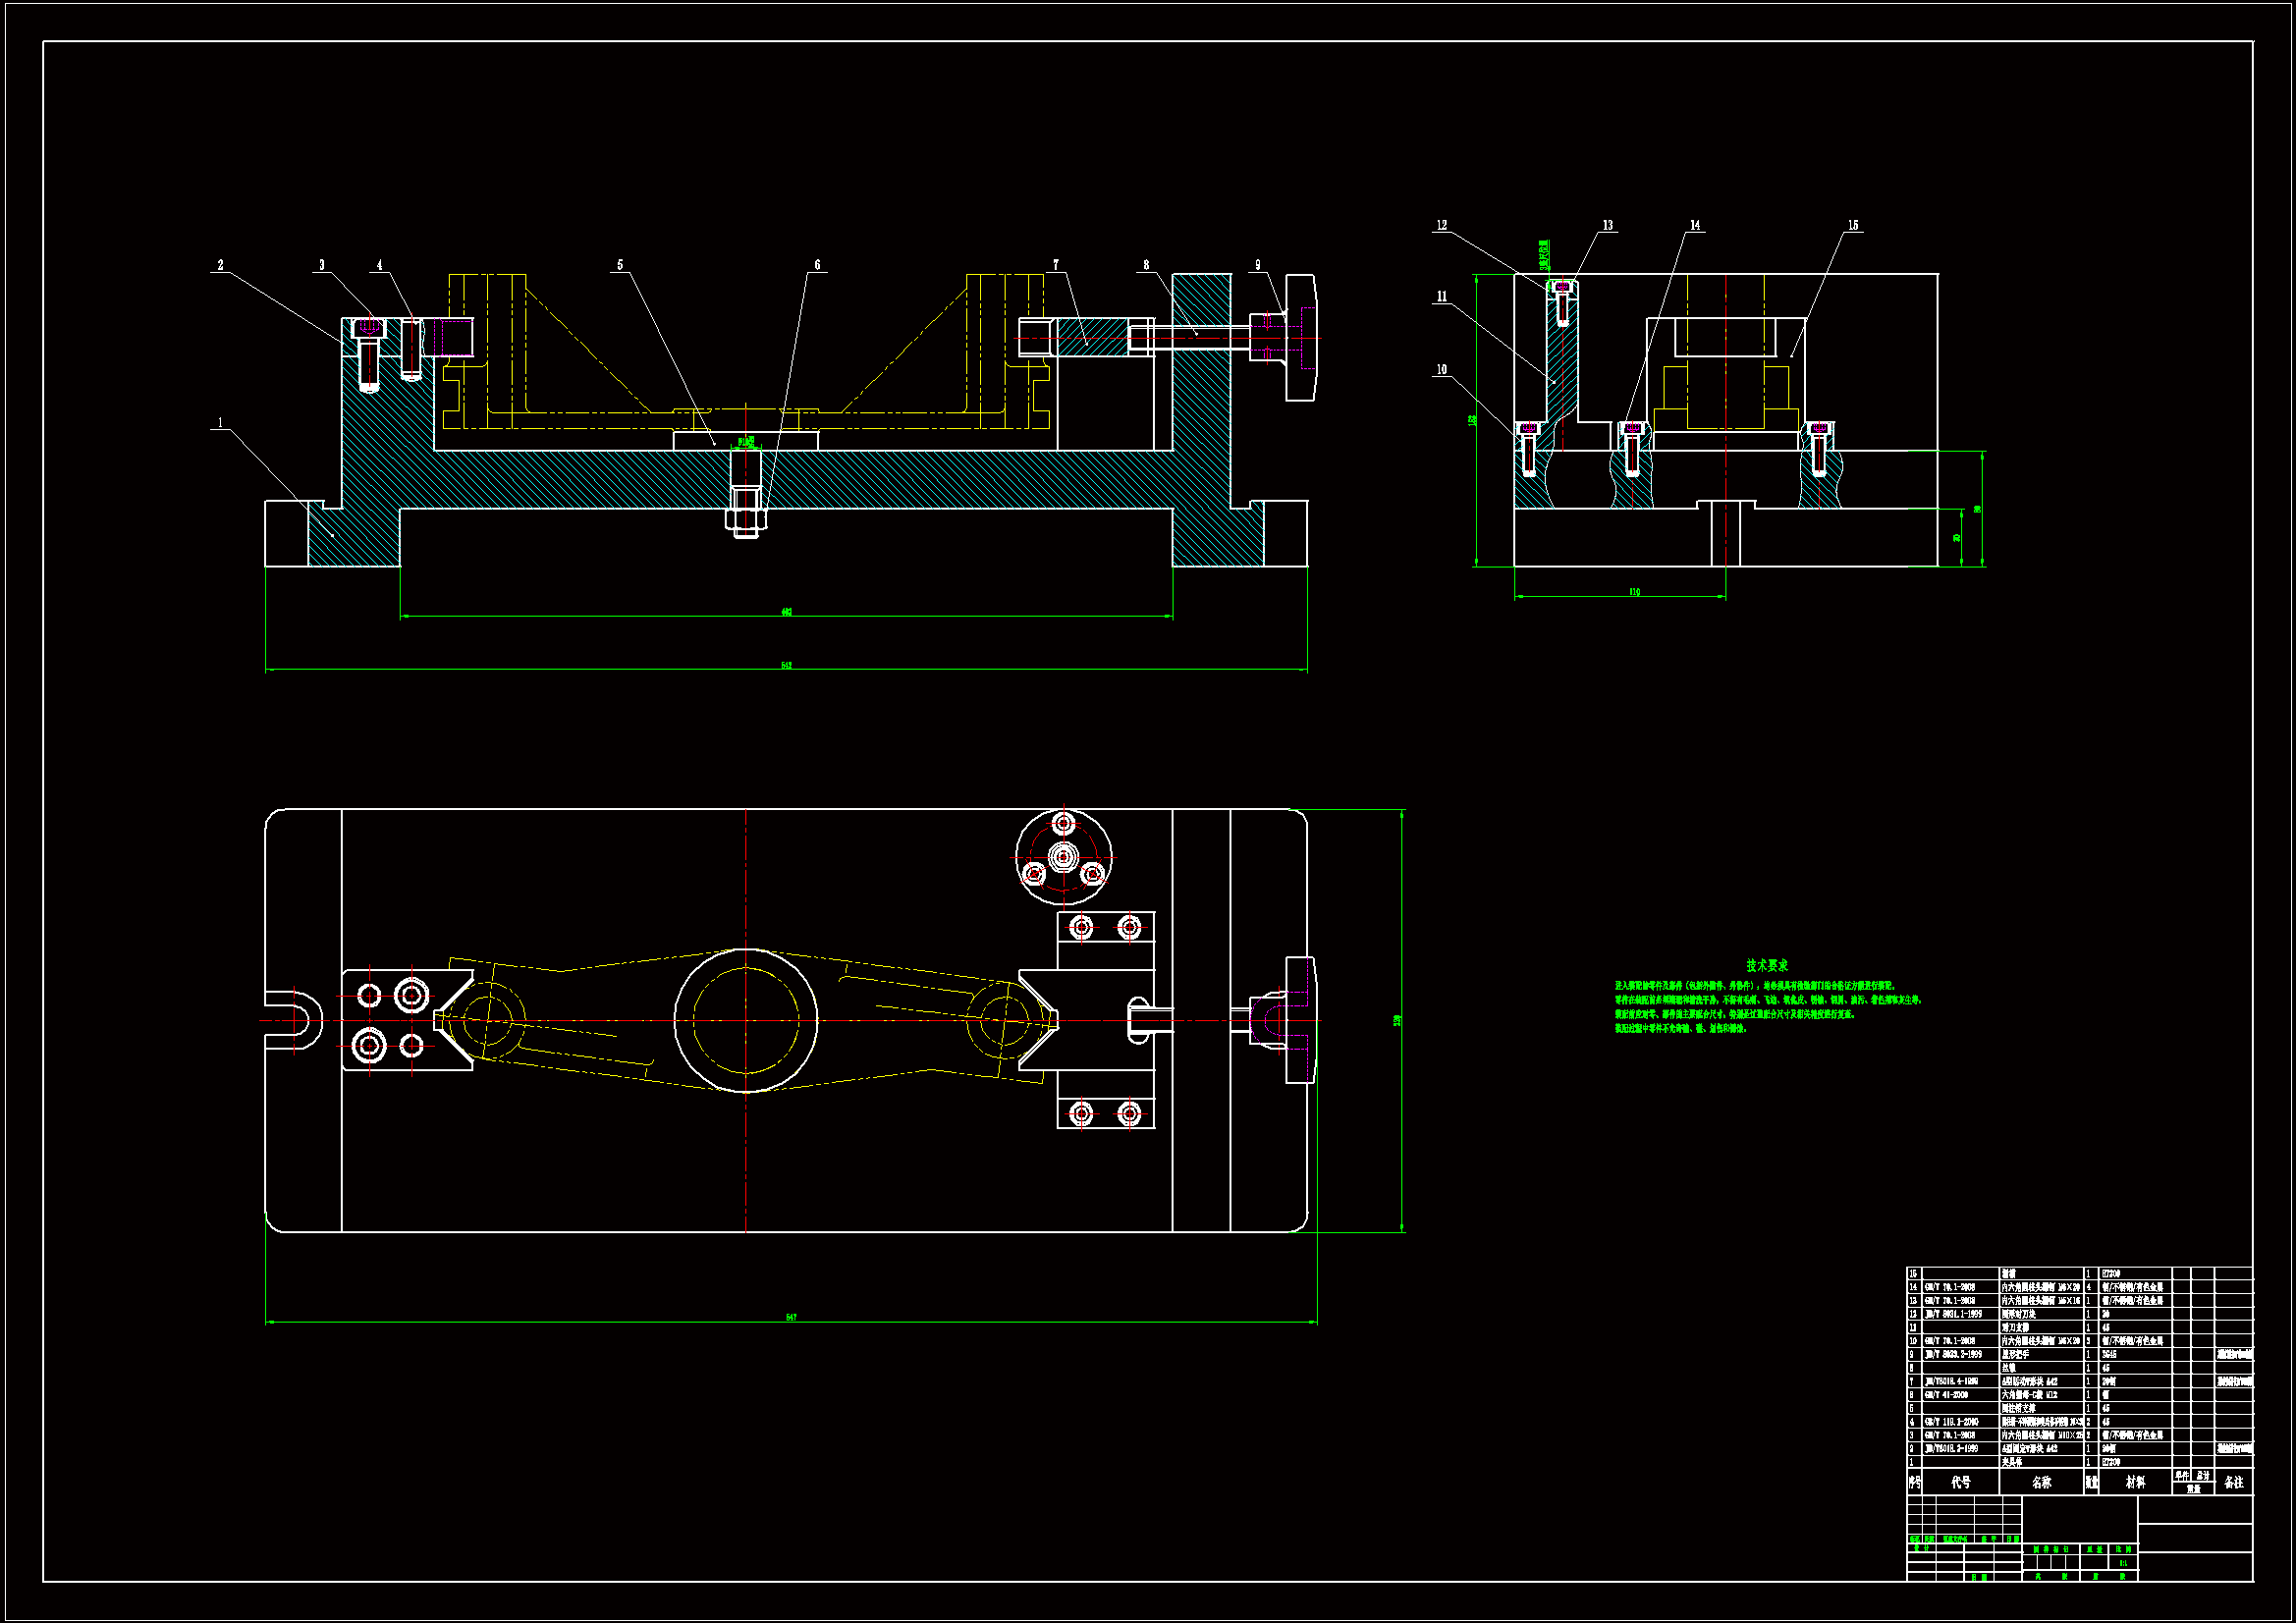Select callout number 12 in side view
Image resolution: width=2296 pixels, height=1623 pixels.
[x=1442, y=225]
